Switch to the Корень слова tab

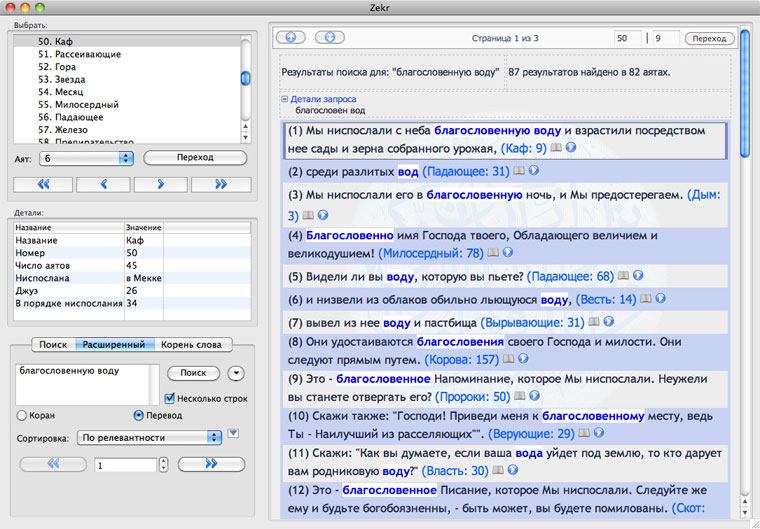point(191,345)
